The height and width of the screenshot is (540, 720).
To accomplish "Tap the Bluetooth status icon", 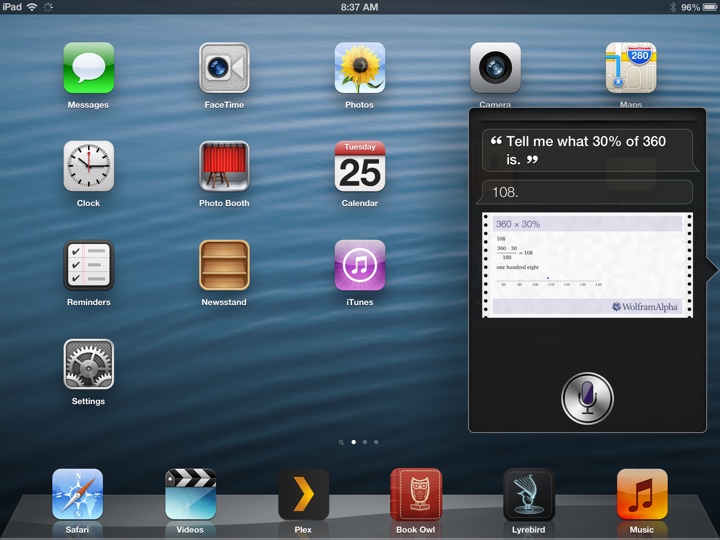I will [x=673, y=7].
